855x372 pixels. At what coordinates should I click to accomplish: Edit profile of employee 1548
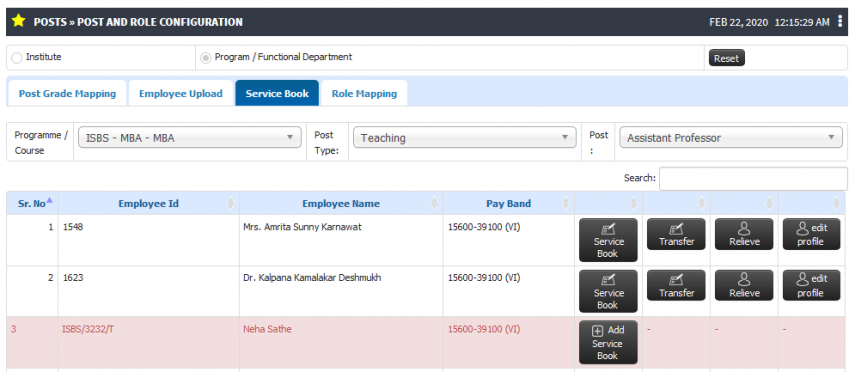point(811,234)
